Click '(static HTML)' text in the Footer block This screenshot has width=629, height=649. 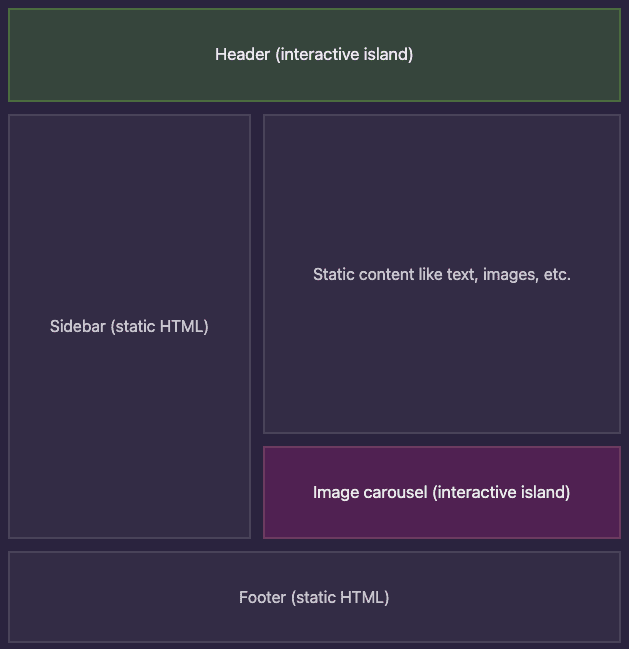pyautogui.click(x=340, y=597)
